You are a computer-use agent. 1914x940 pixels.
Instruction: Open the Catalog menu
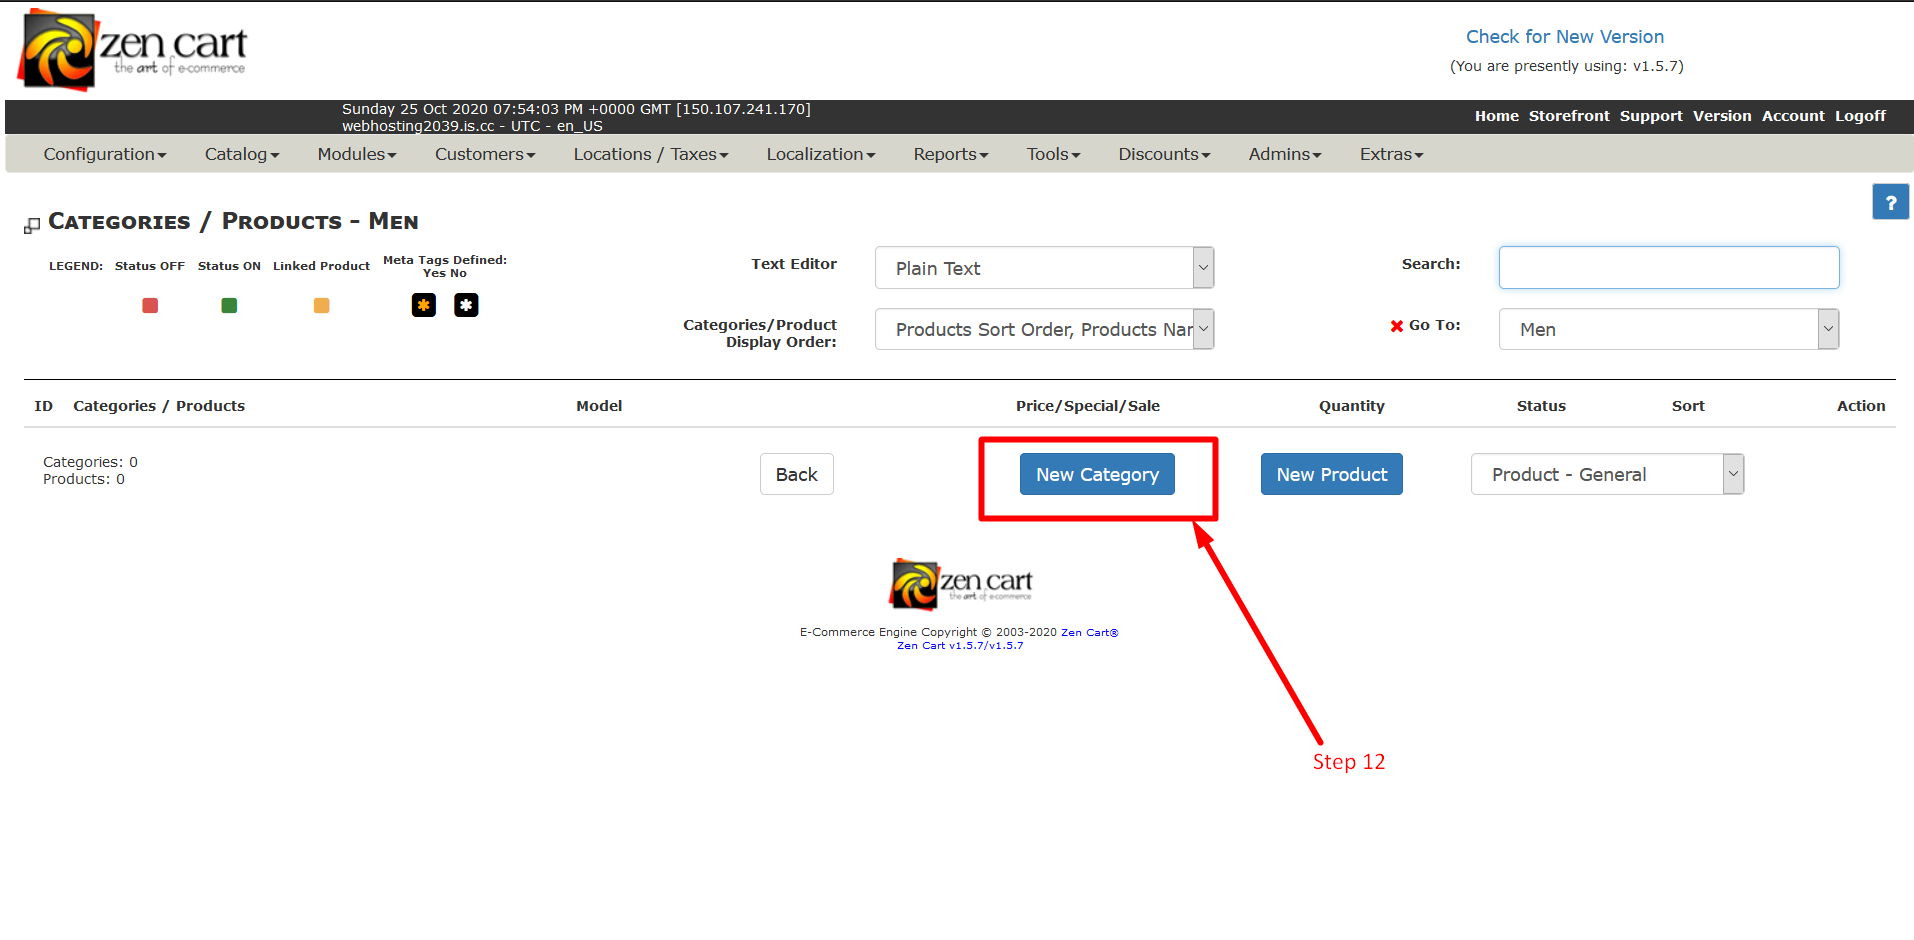[x=242, y=154]
